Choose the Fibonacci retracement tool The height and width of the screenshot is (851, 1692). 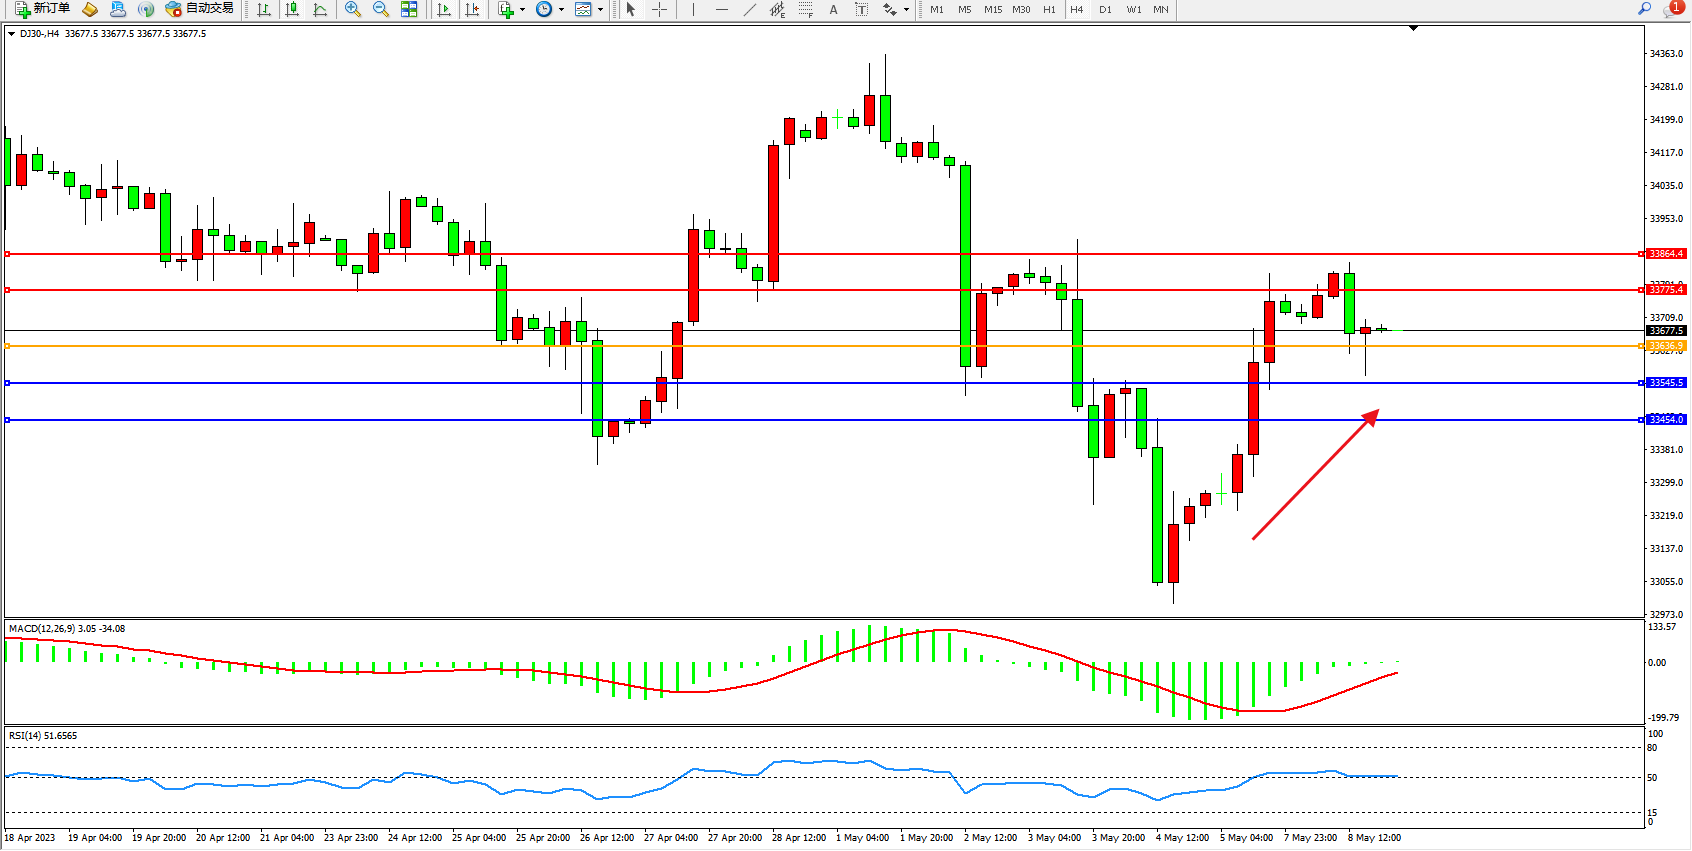pyautogui.click(x=805, y=9)
